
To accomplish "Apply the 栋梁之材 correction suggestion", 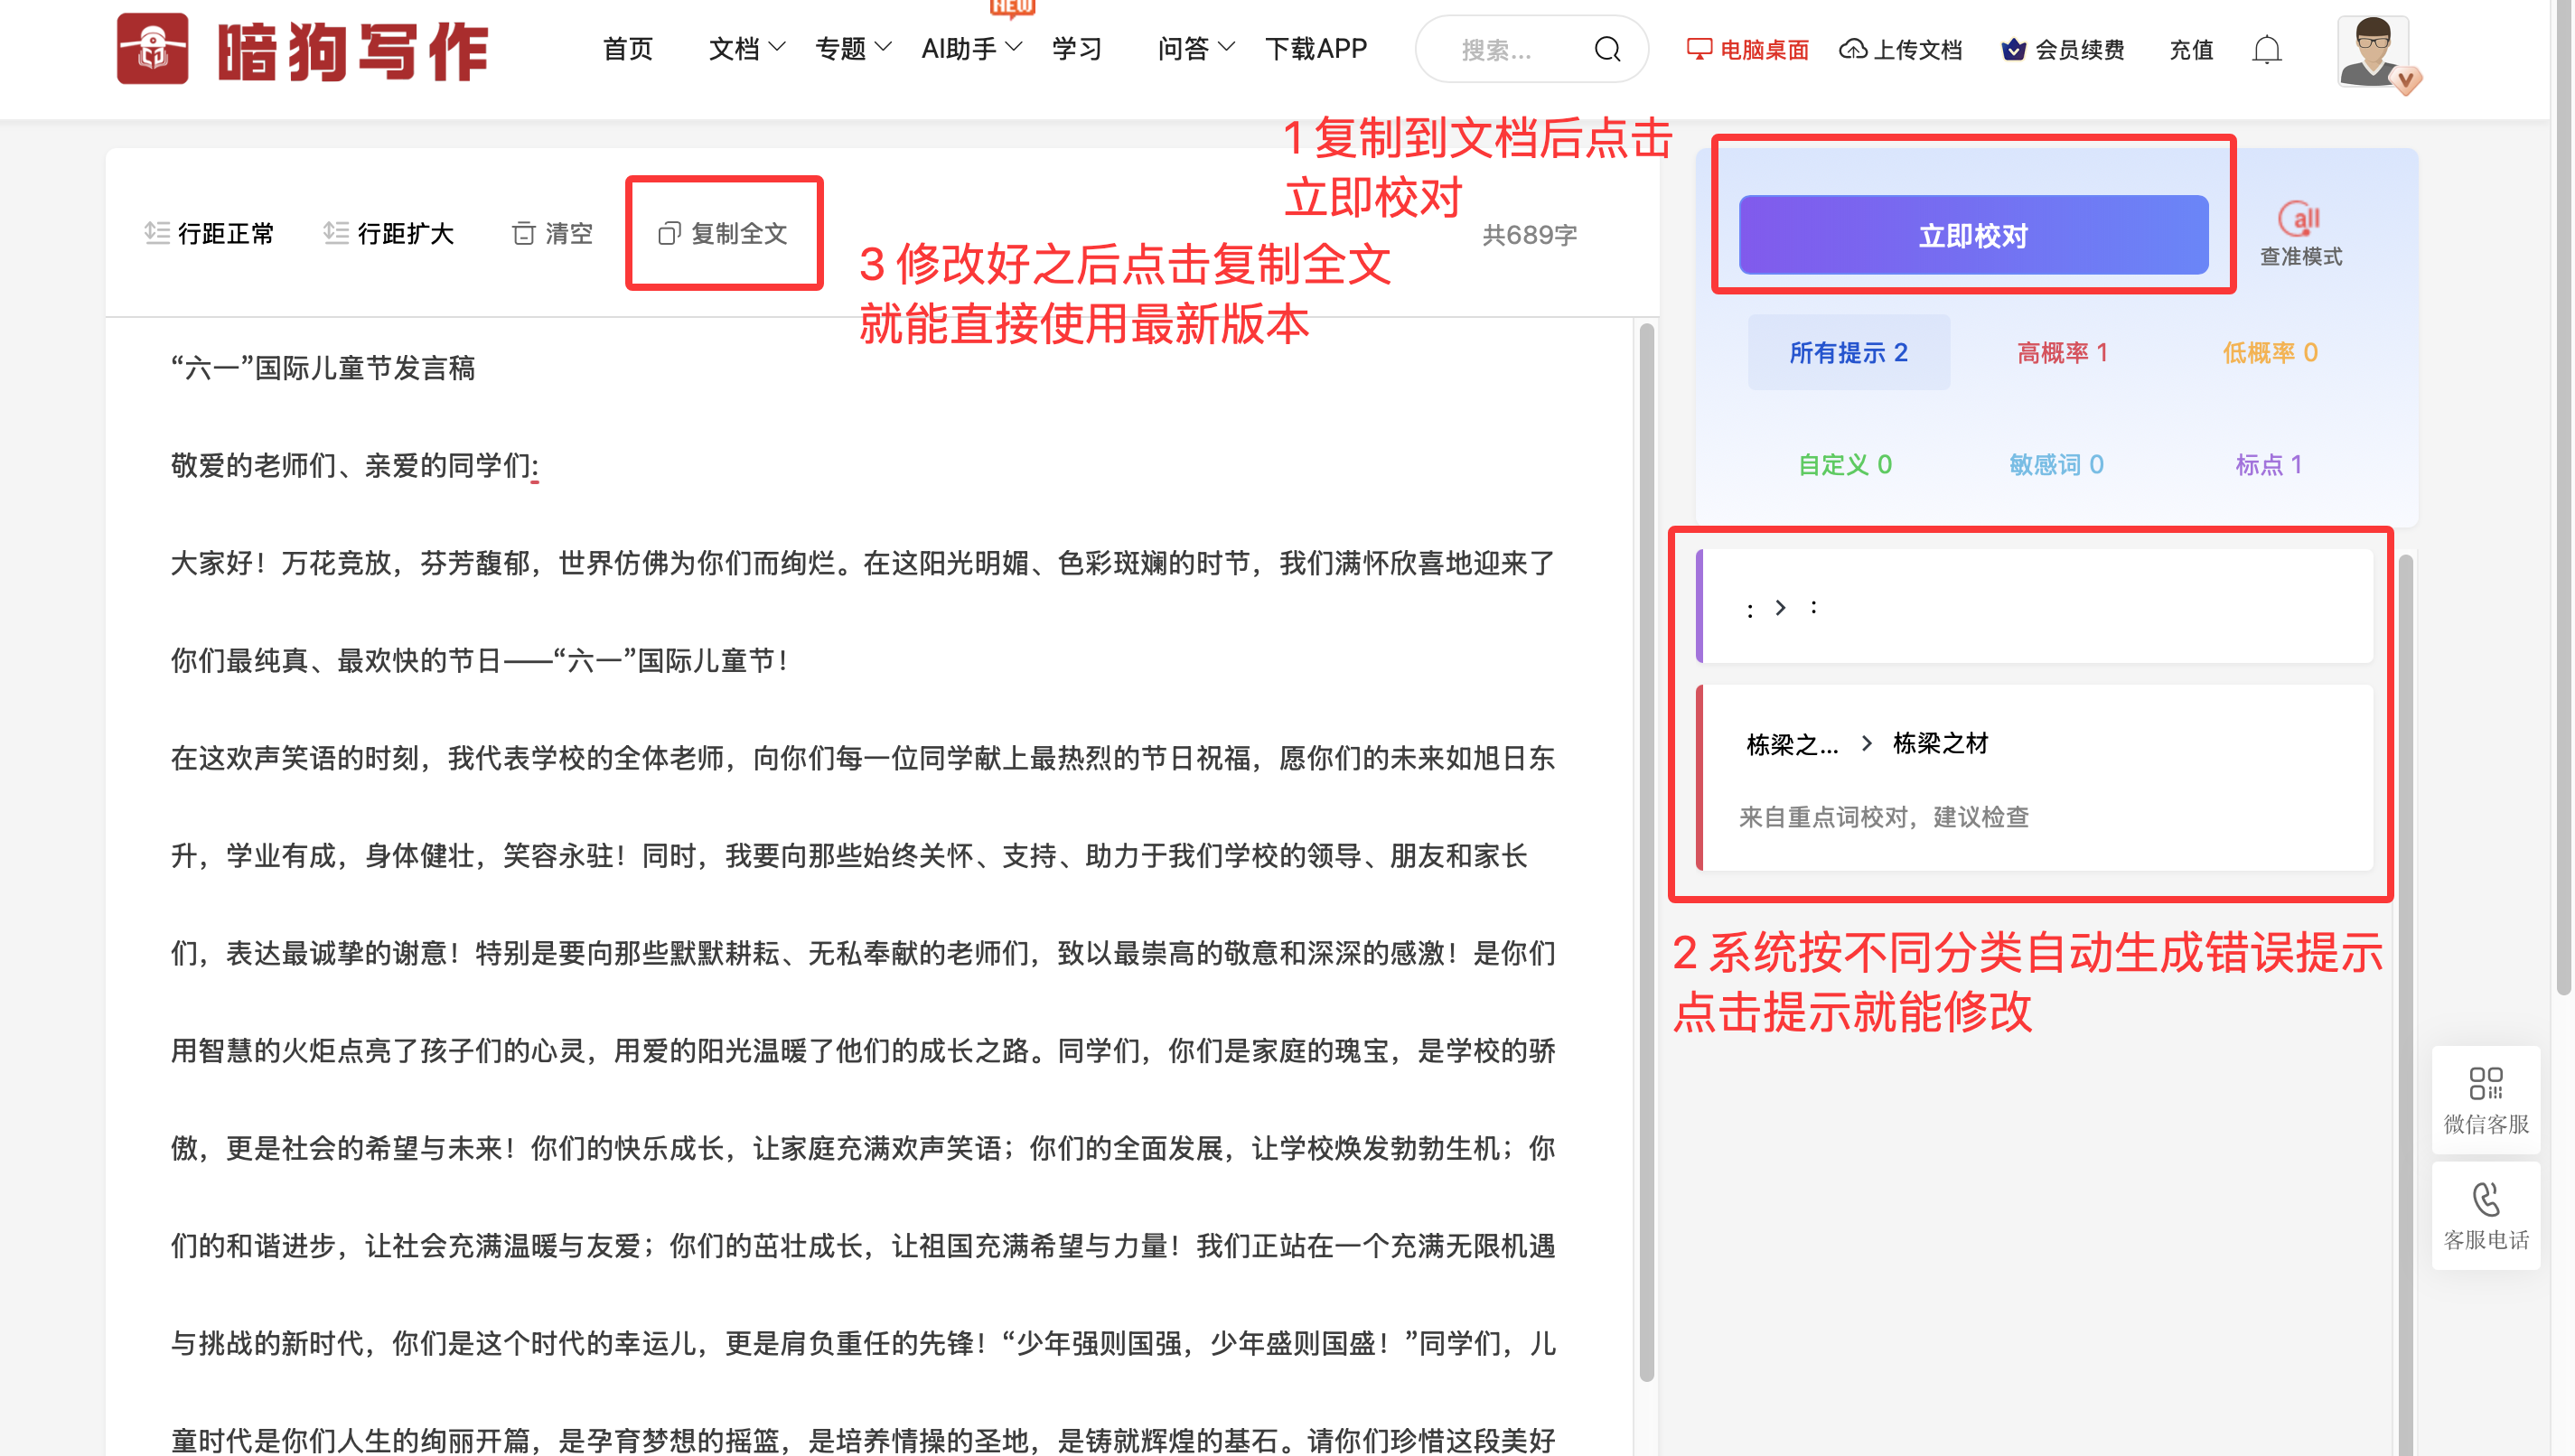I will pos(2034,777).
